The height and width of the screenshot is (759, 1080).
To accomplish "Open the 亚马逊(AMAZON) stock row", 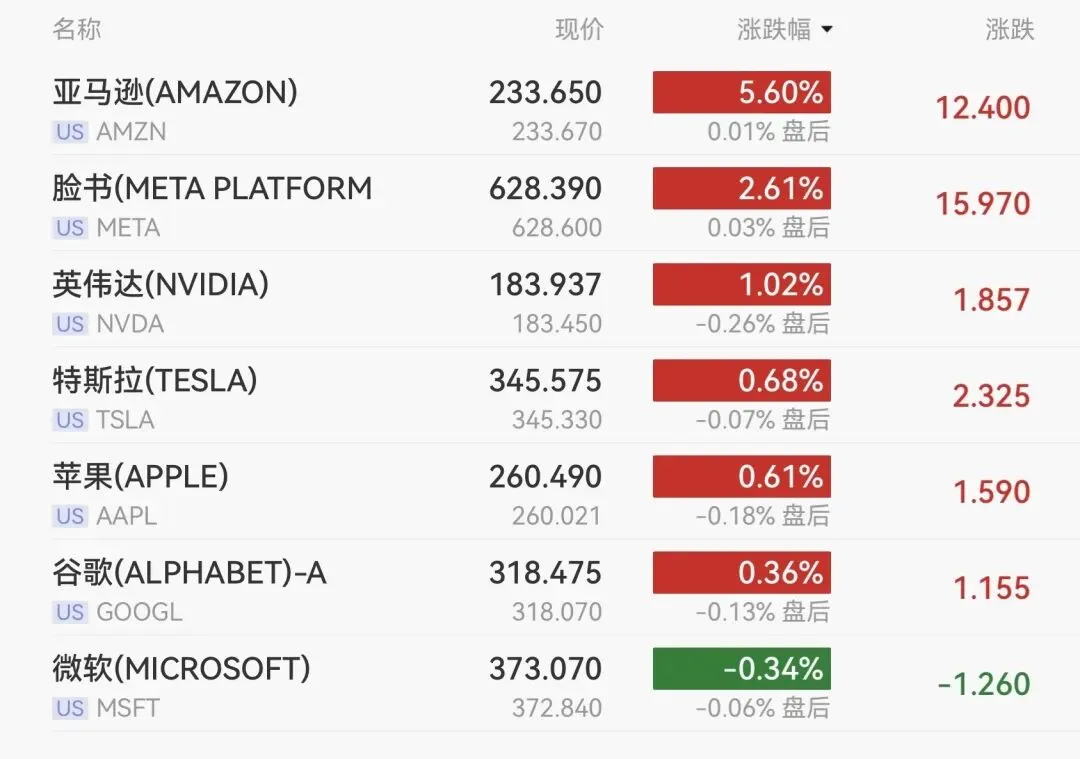I will 175,92.
